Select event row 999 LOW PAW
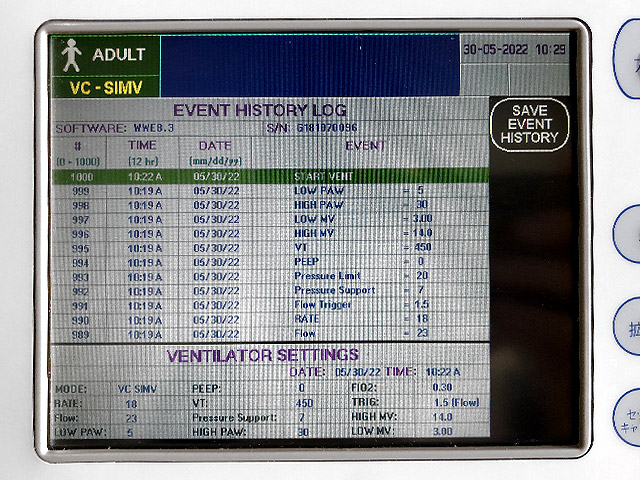Viewport: 640px width, 480px height. (x=270, y=191)
